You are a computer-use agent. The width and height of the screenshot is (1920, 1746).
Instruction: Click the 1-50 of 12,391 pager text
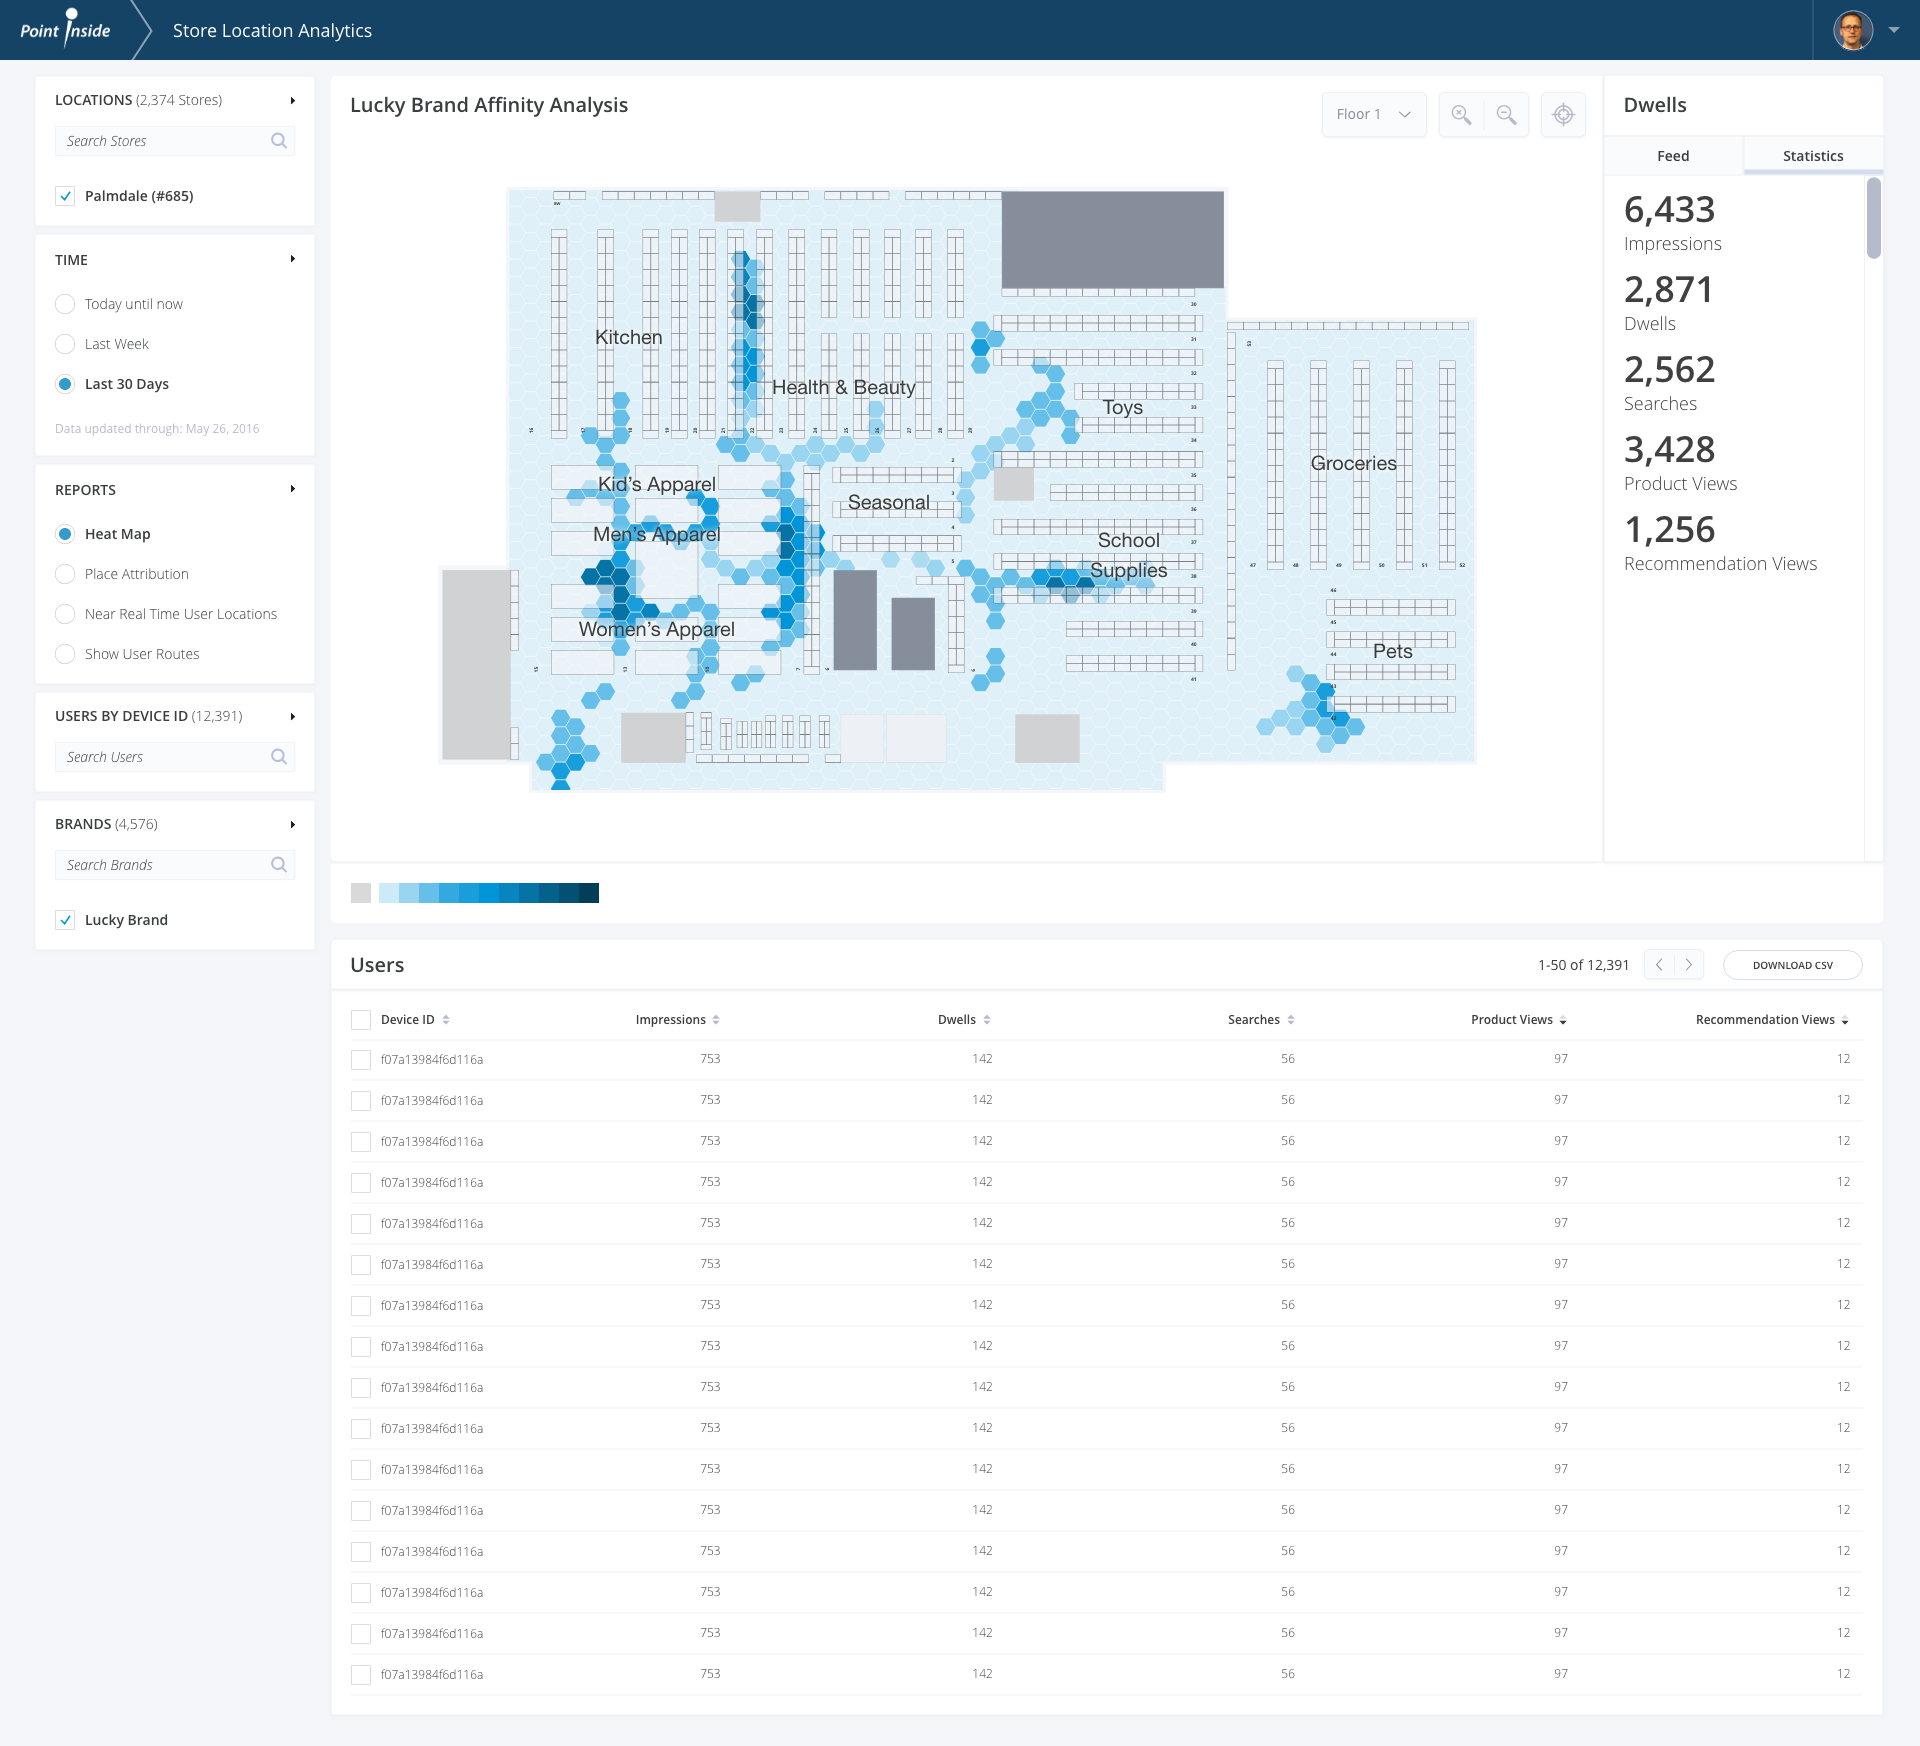coord(1583,965)
